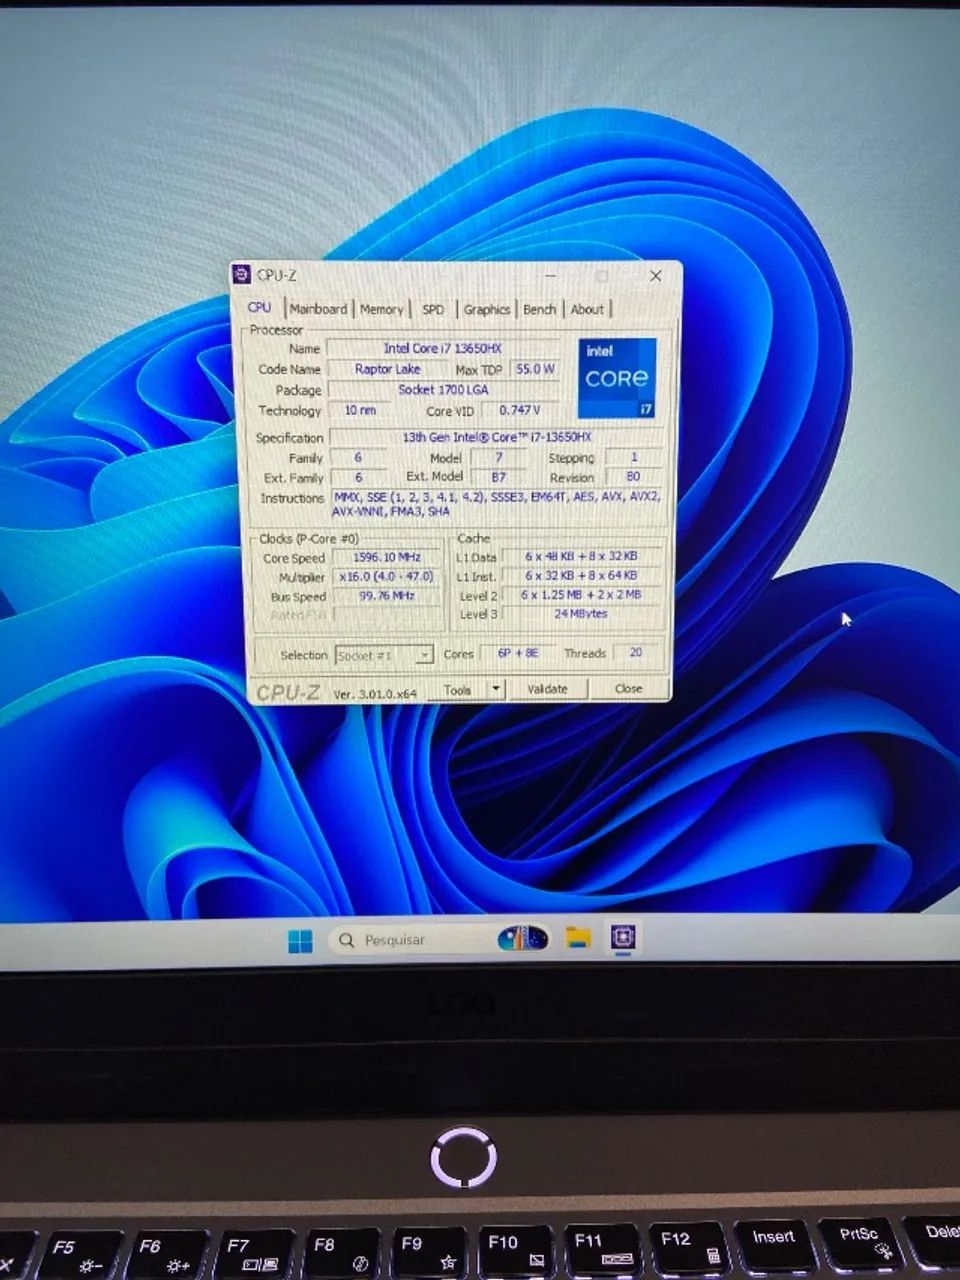Open the About tab
This screenshot has width=960, height=1280.
click(587, 309)
